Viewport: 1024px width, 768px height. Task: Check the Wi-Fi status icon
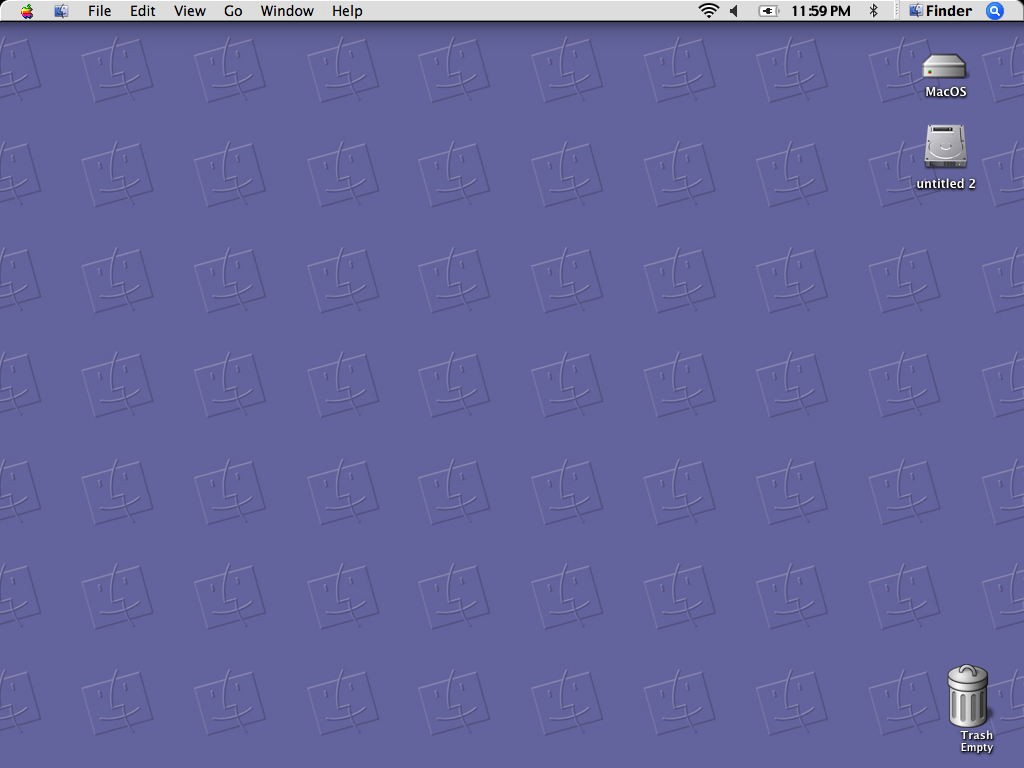click(x=709, y=10)
